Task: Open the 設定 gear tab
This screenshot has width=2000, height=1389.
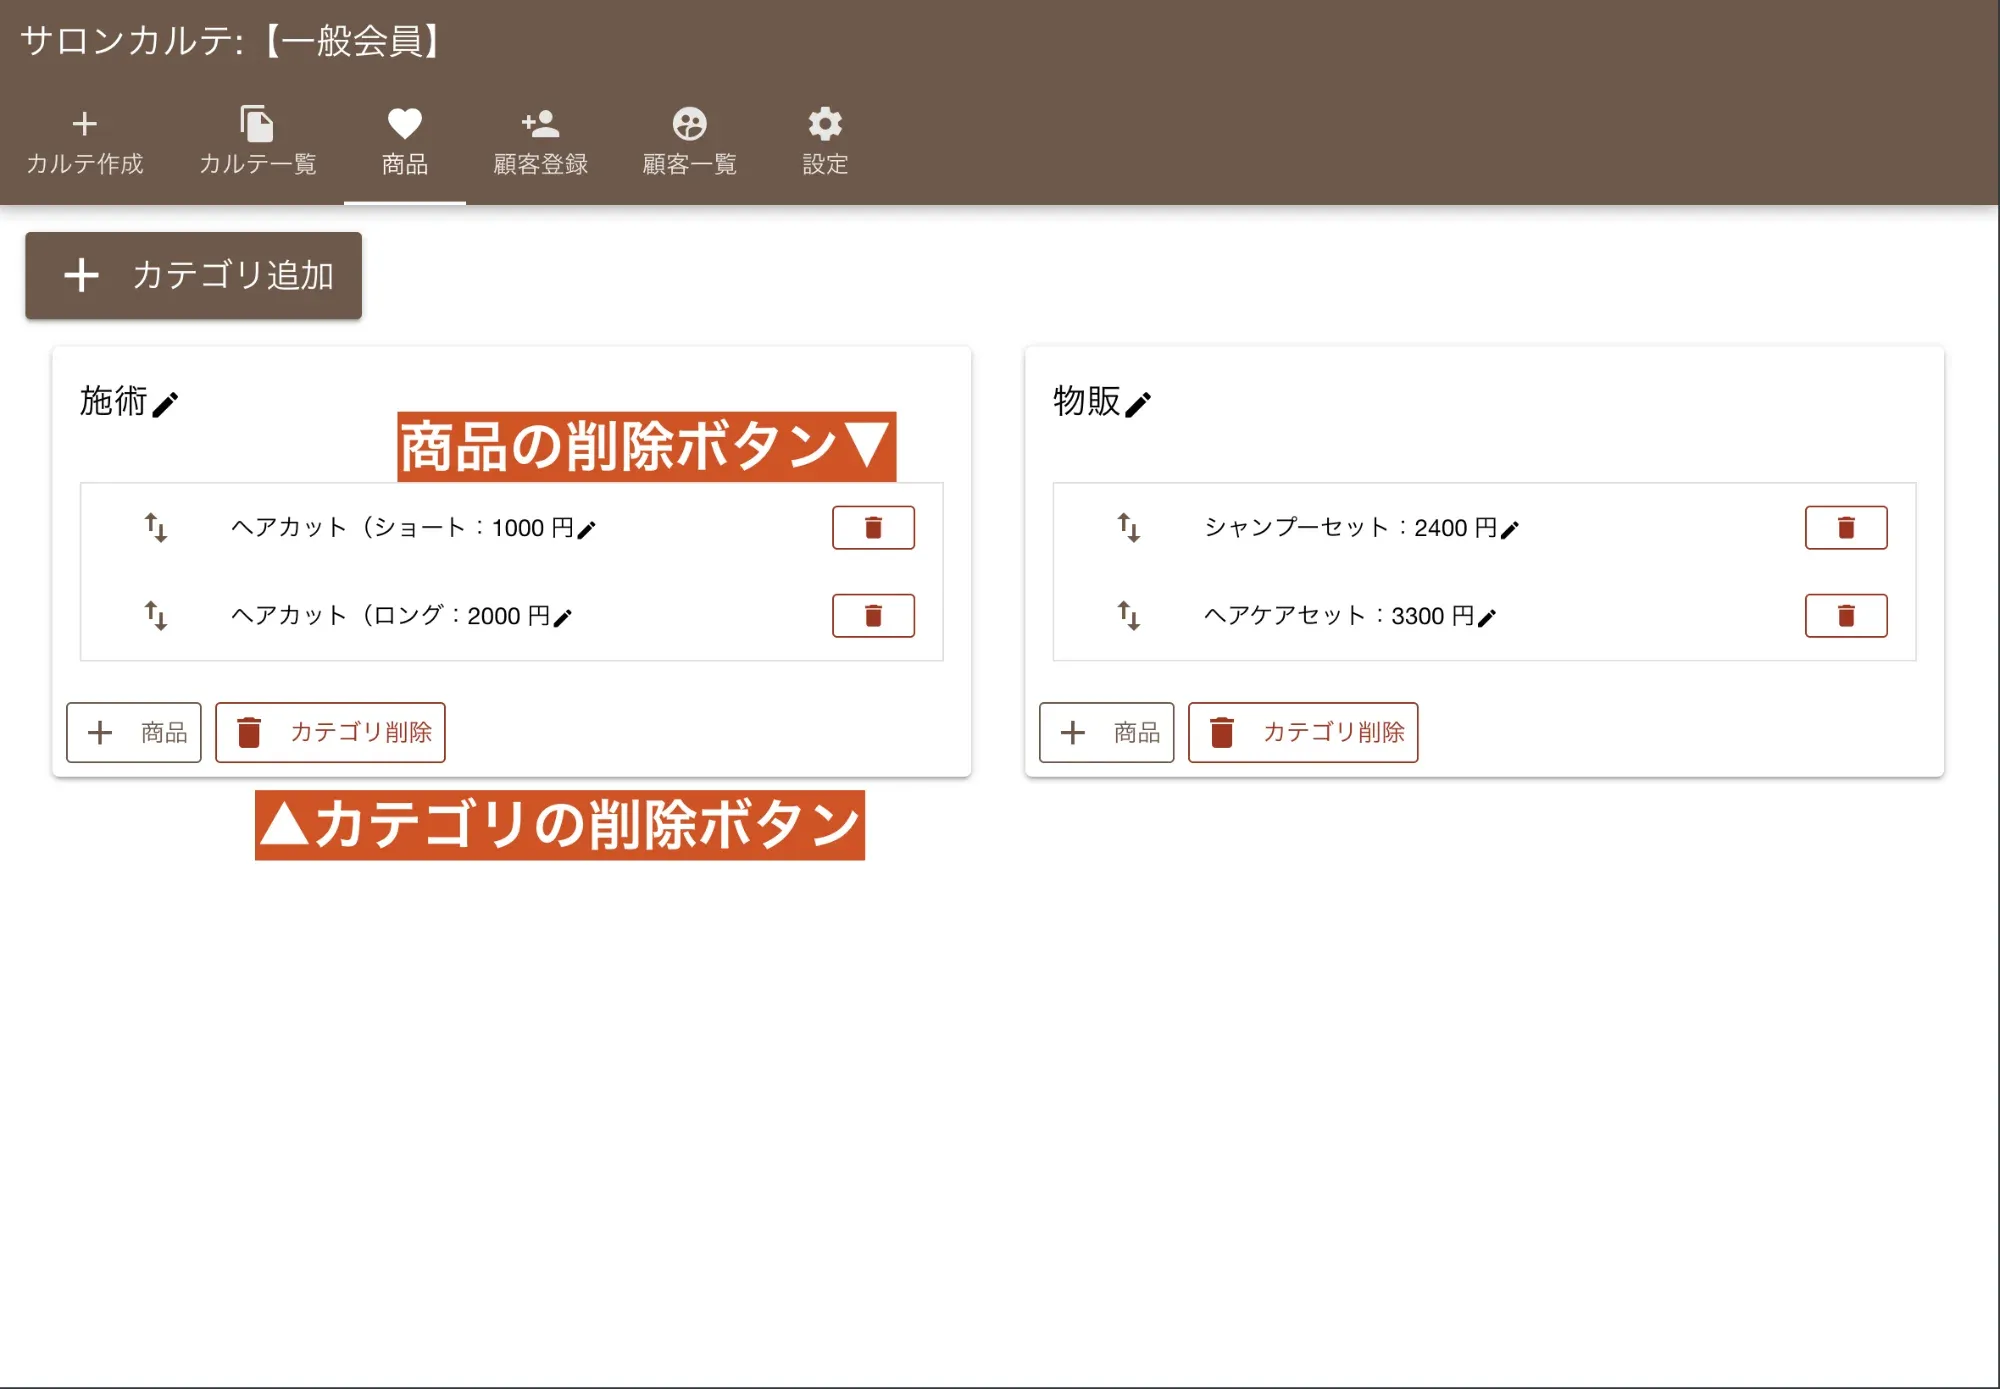Action: point(825,142)
